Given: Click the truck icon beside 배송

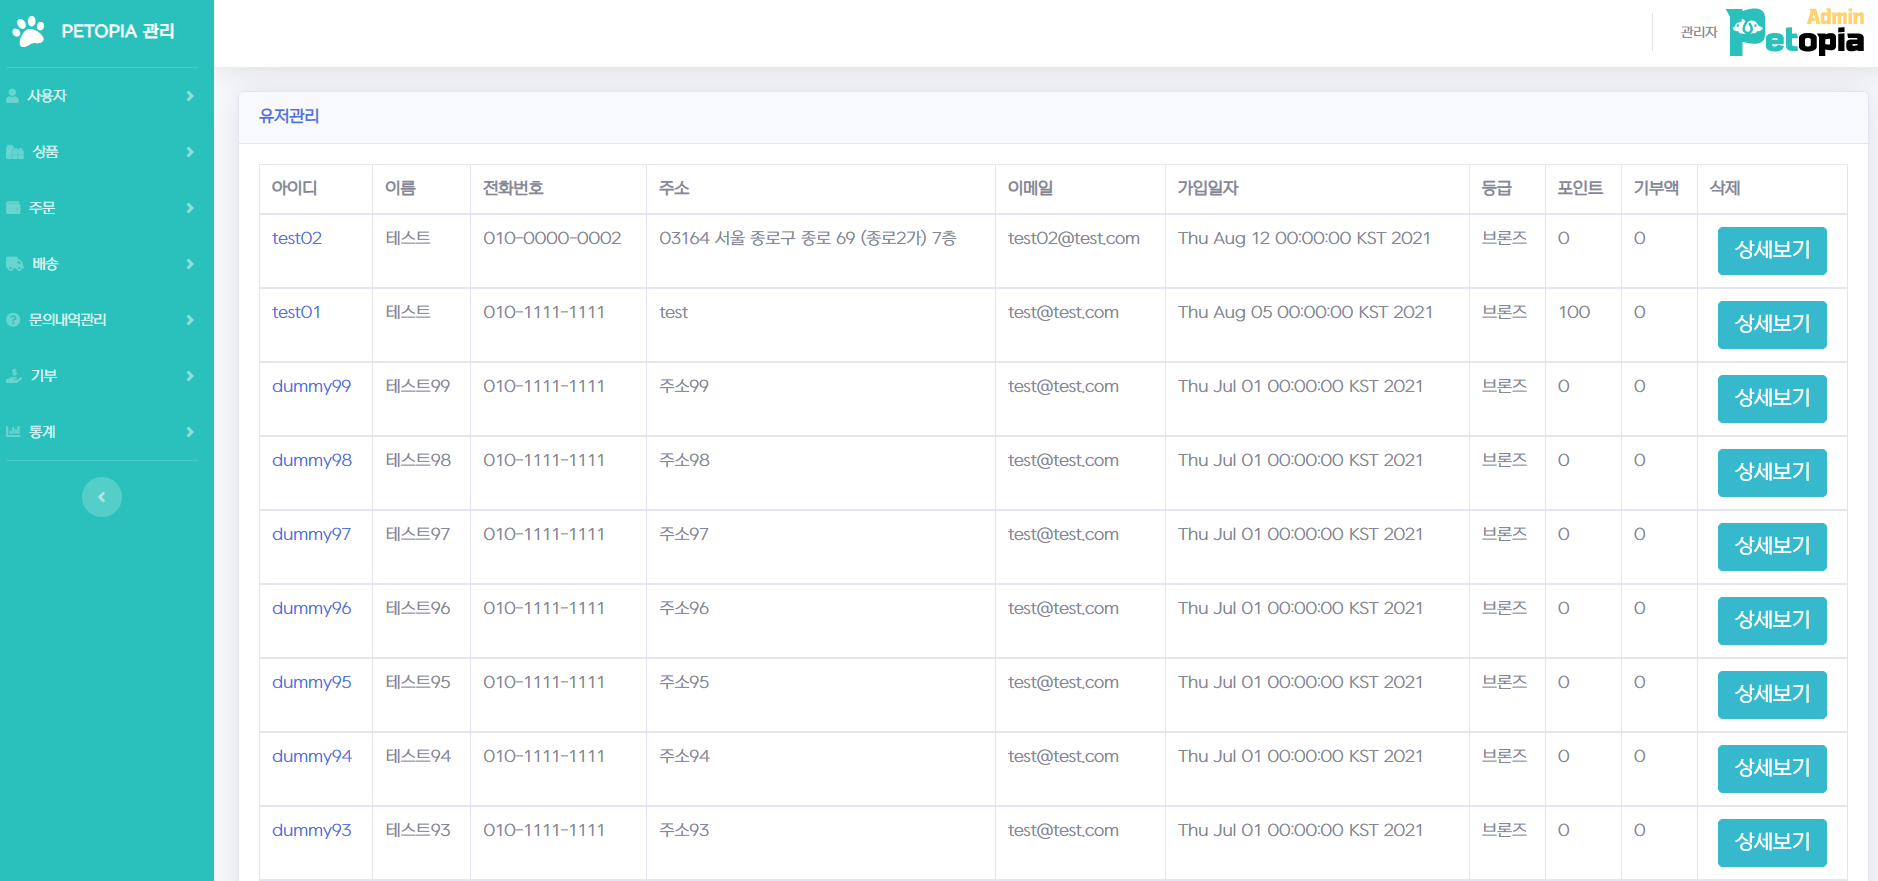Looking at the screenshot, I should pos(15,264).
